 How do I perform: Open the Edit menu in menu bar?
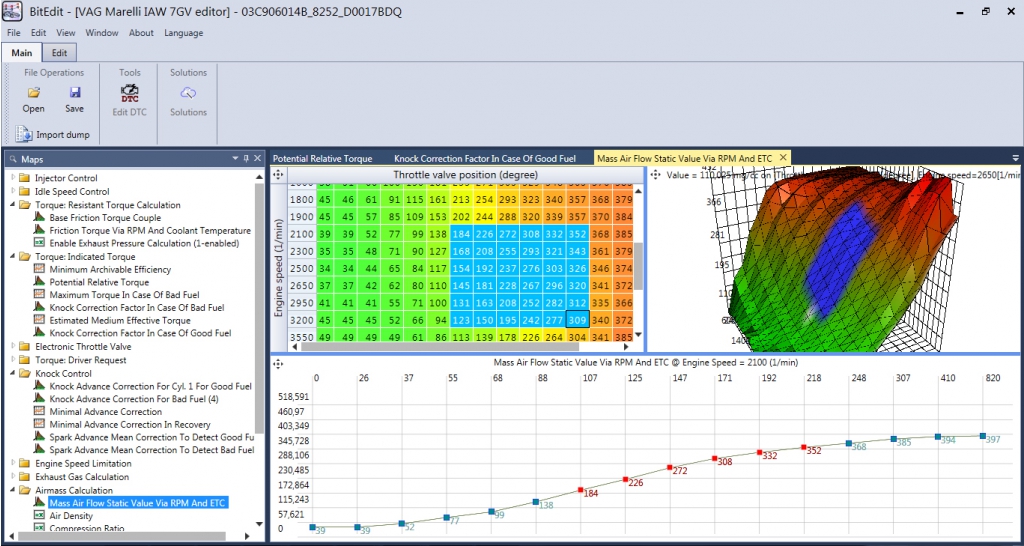[x=39, y=33]
